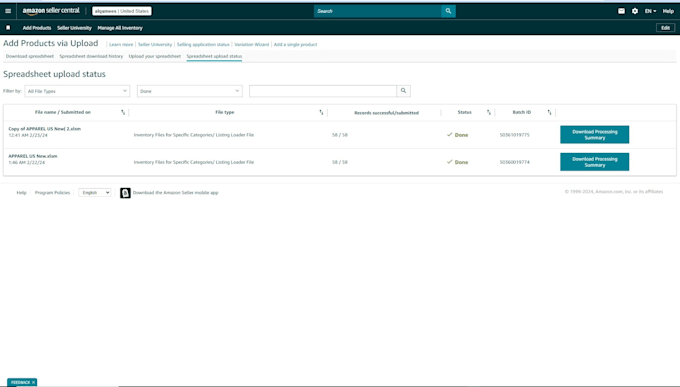
Task: Click the 1:46 AM 2/22/24 timestamp
Action: tap(26, 163)
